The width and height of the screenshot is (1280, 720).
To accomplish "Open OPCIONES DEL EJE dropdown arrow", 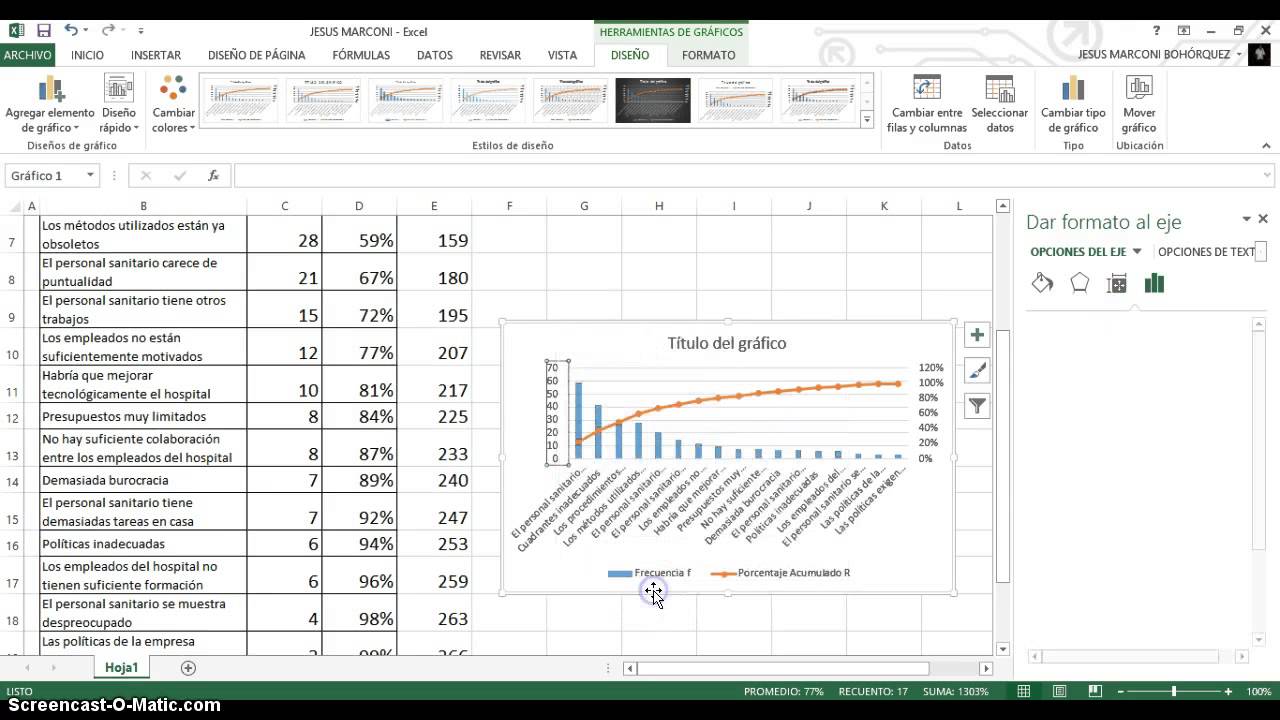I will coord(1137,252).
